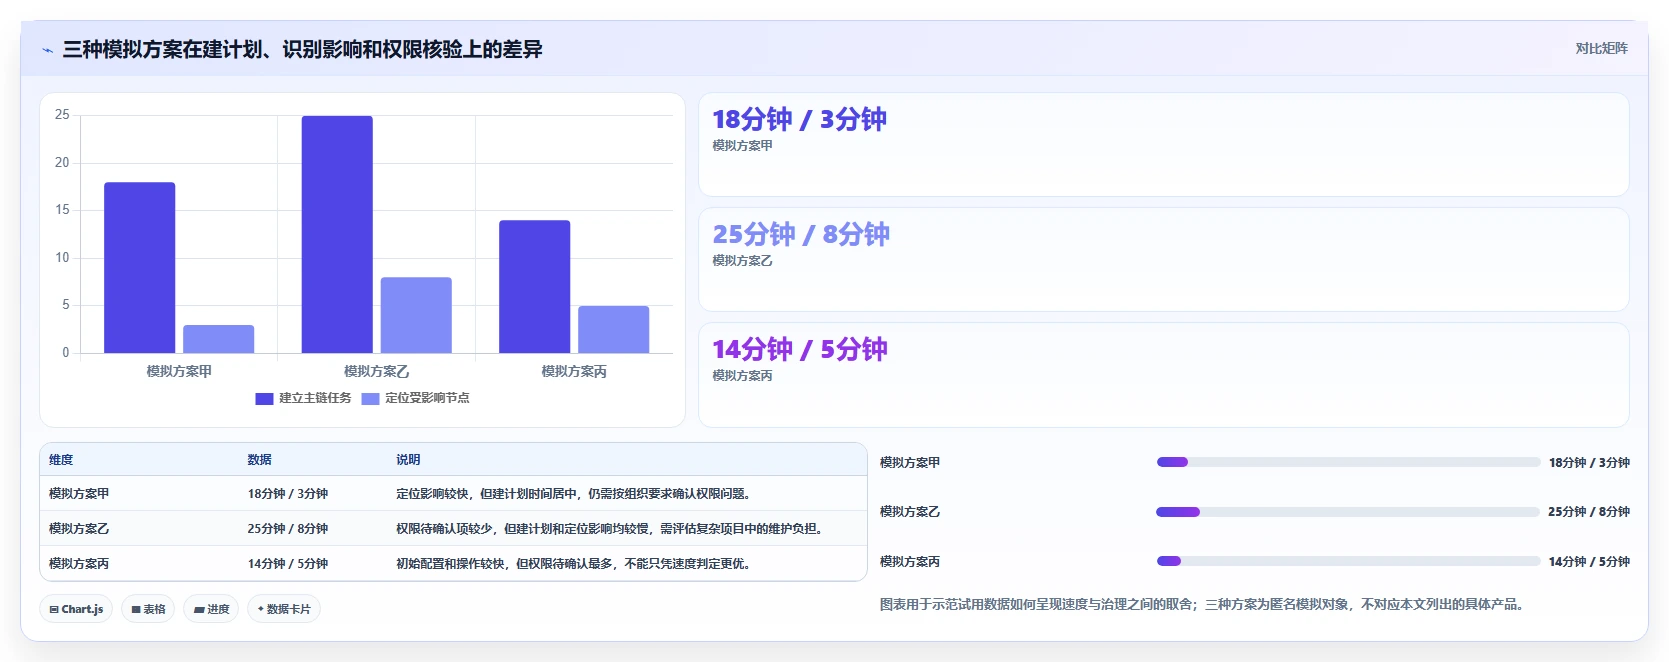Click the 说明 column header
Screen dimensions: 1669x662
(408, 460)
